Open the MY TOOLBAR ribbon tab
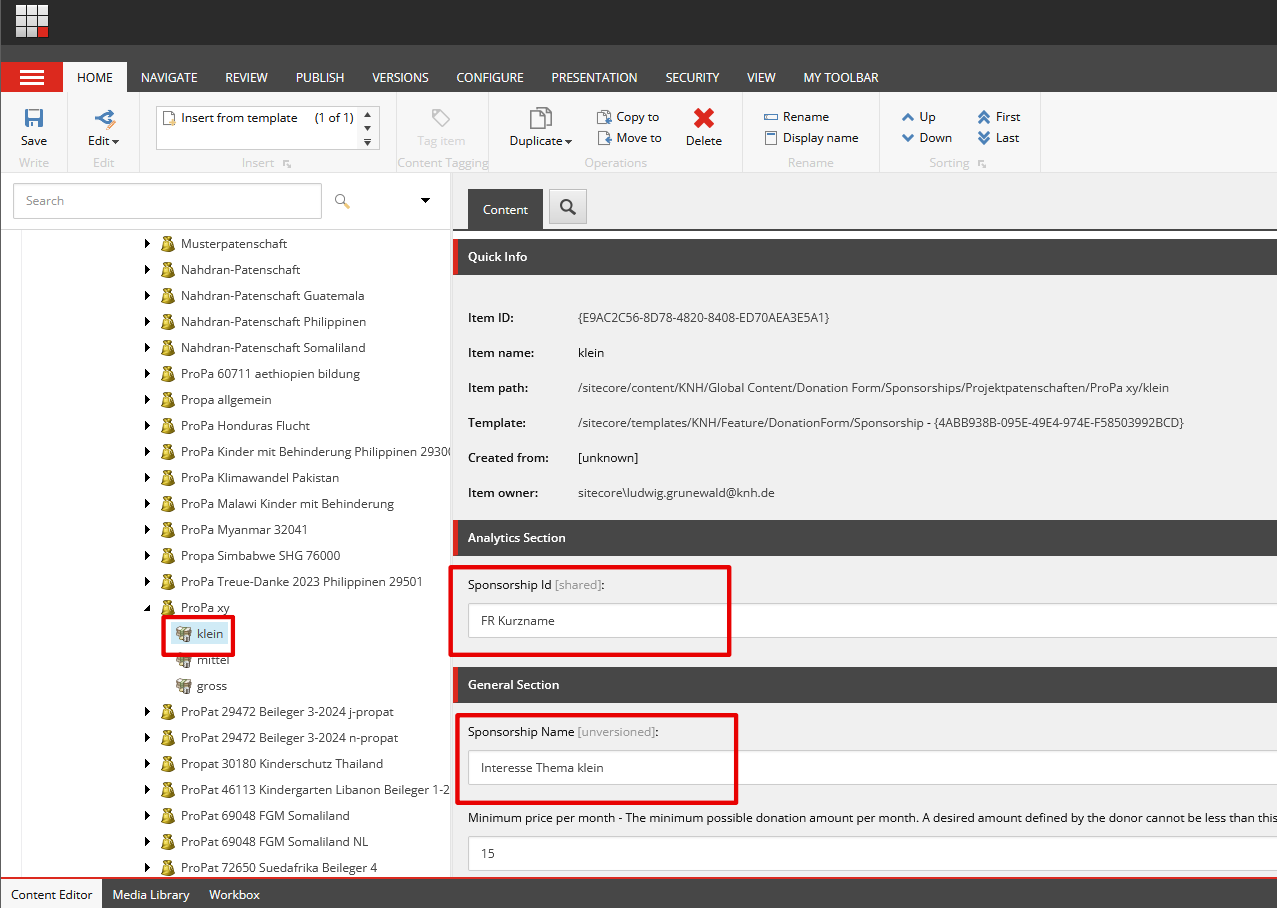1277x908 pixels. click(x=841, y=77)
